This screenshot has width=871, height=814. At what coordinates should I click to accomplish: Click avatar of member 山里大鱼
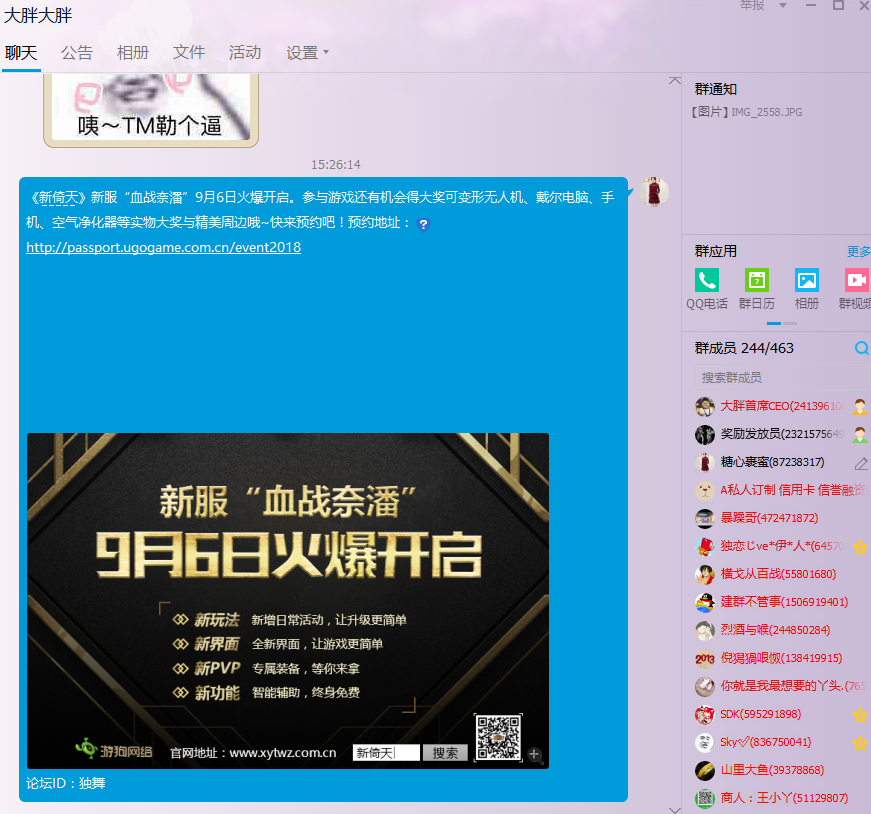pos(705,770)
